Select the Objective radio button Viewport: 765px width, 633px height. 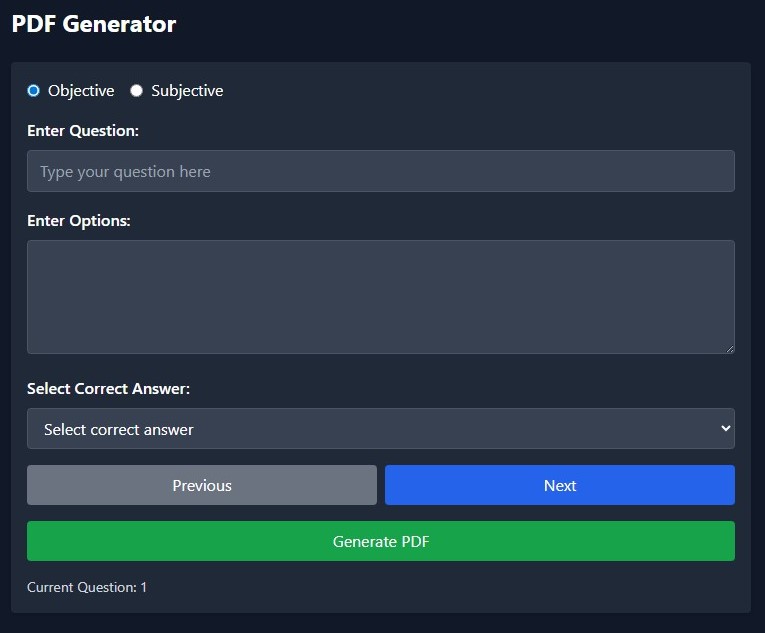[34, 91]
